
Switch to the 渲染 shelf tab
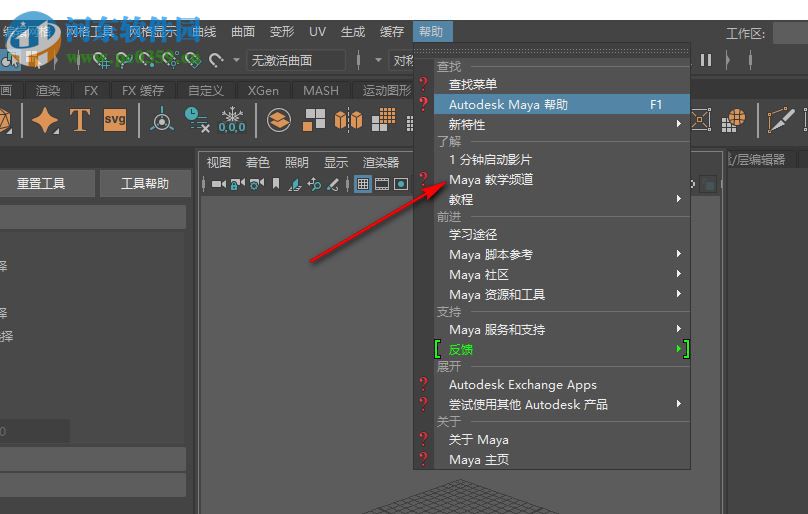click(48, 91)
